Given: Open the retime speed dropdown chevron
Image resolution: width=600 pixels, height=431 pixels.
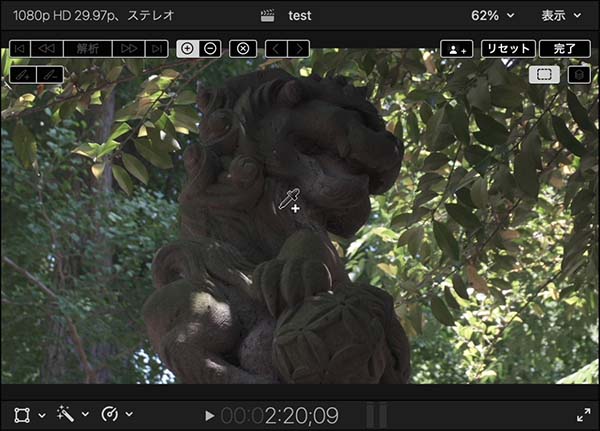Looking at the screenshot, I should tap(129, 414).
